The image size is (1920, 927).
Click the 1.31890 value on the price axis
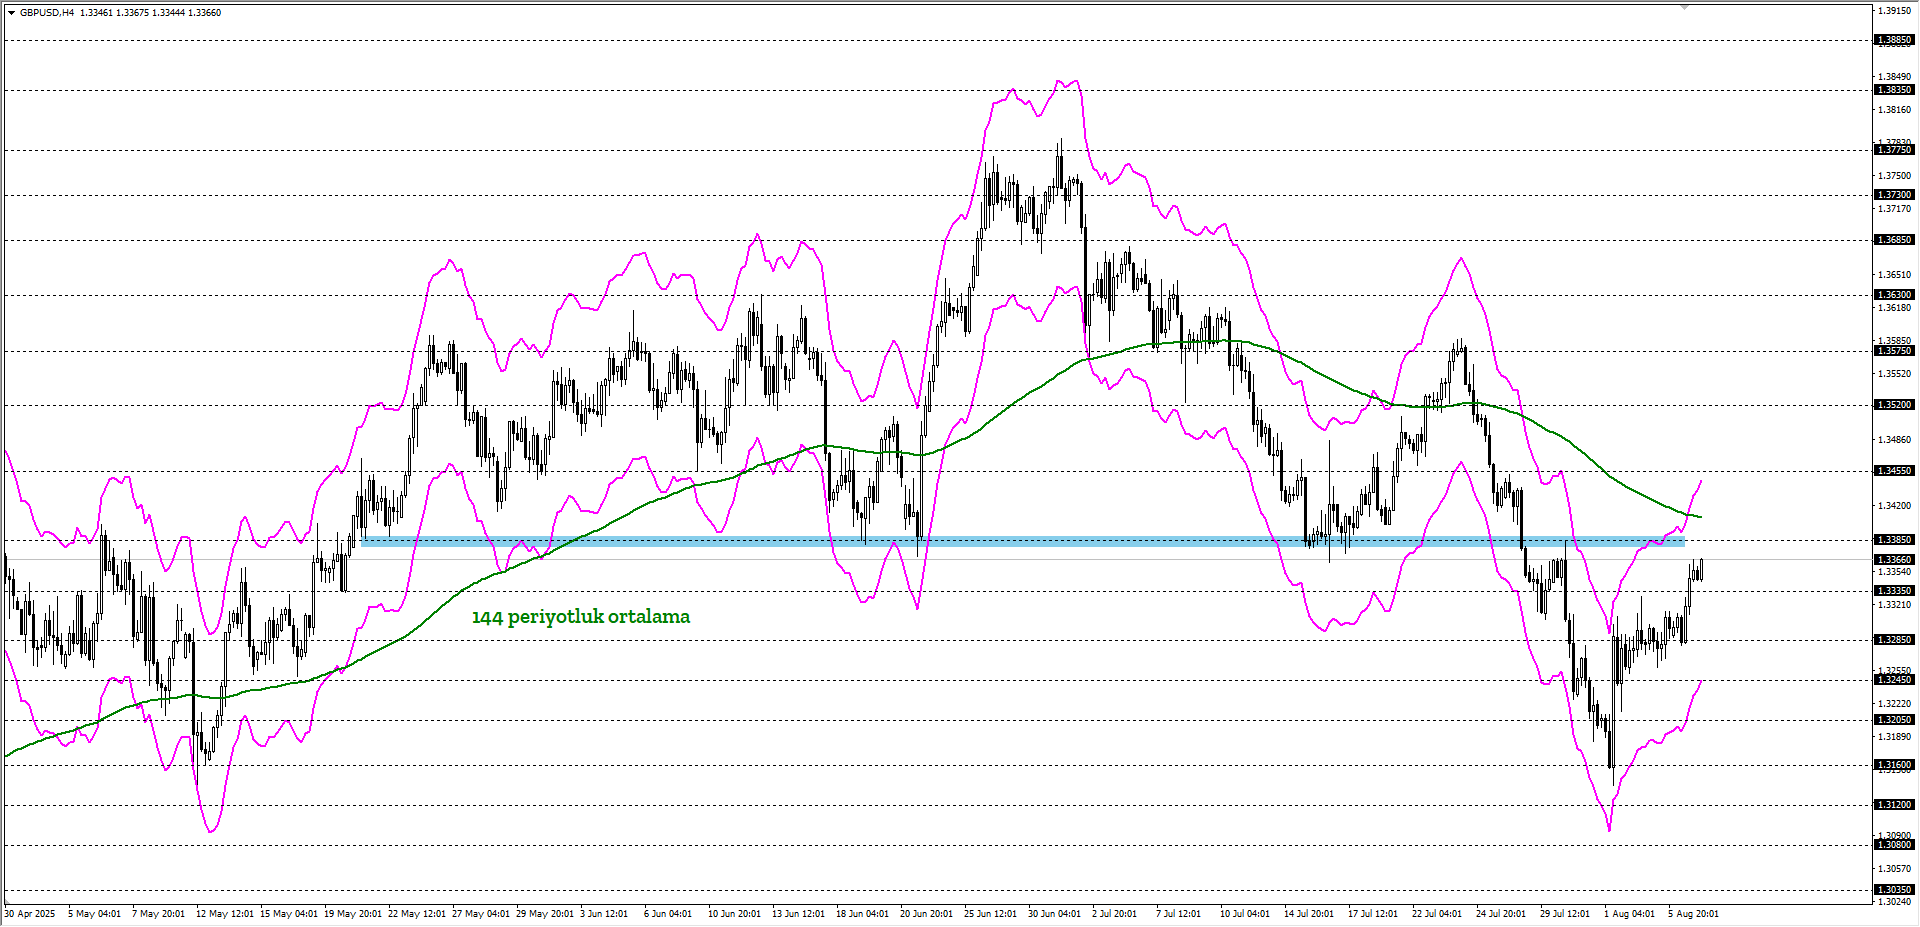pyautogui.click(x=1895, y=737)
